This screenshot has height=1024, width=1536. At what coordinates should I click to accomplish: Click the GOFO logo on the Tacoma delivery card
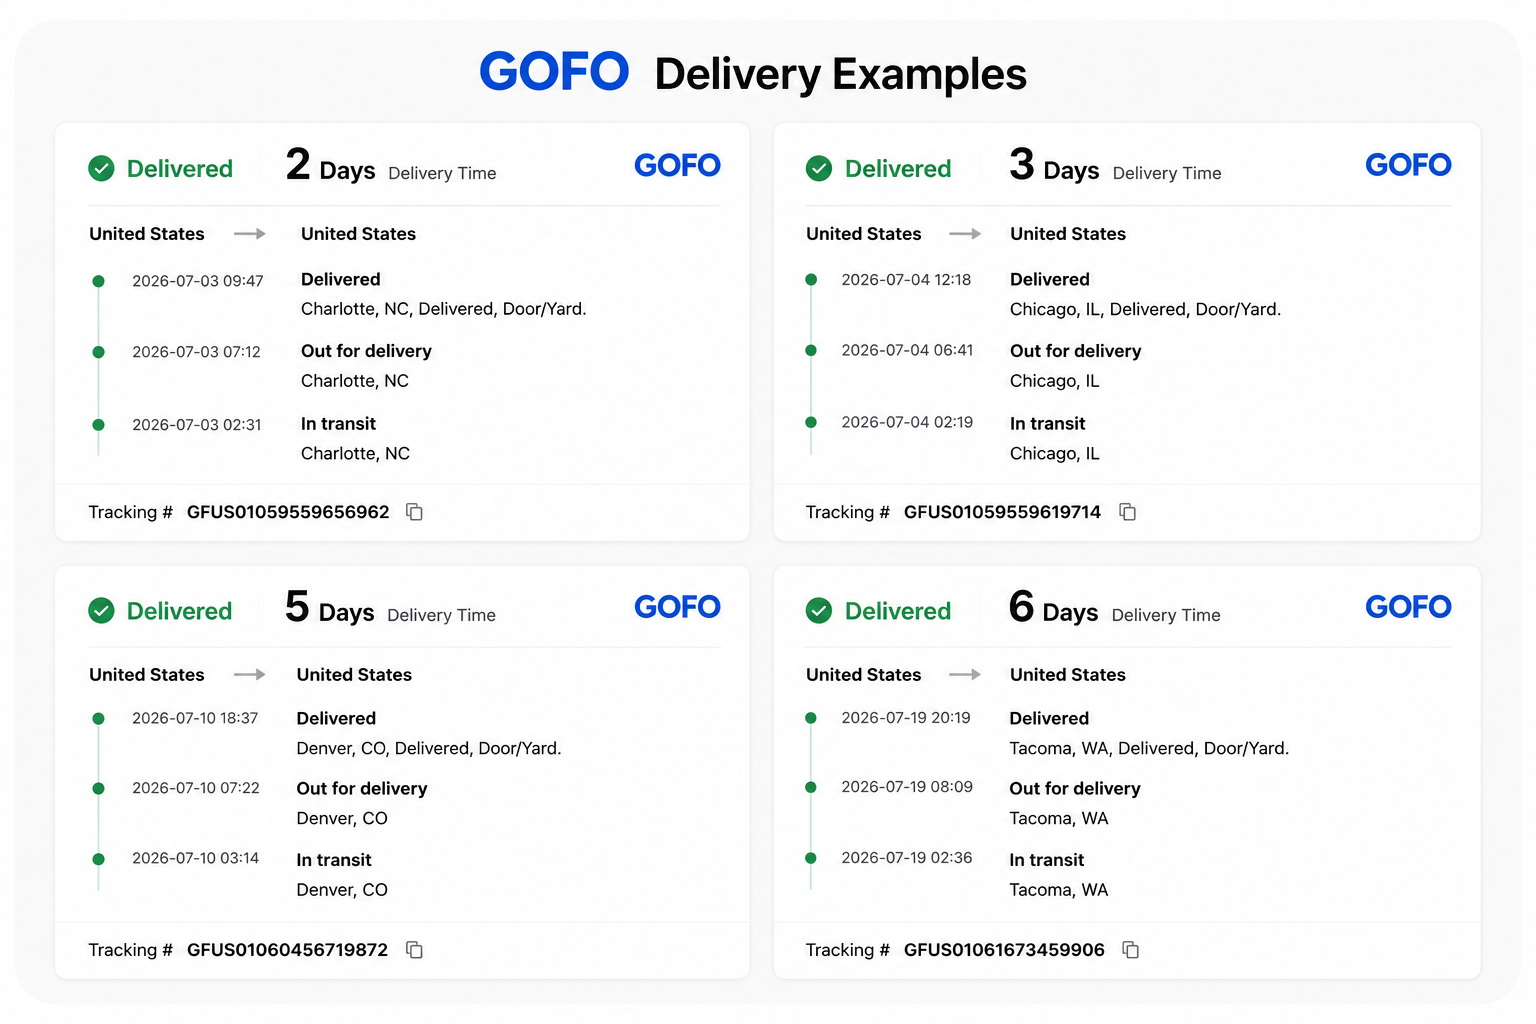pos(1408,607)
